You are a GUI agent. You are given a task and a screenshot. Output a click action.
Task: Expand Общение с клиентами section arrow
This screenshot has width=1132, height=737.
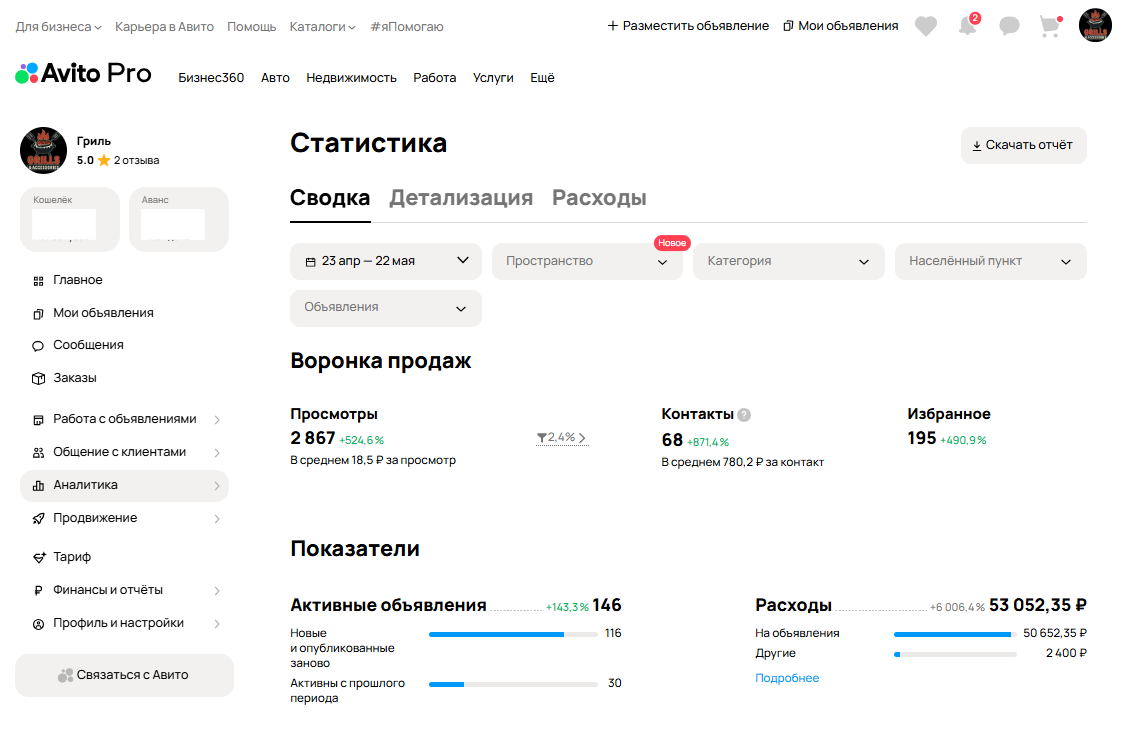click(217, 453)
